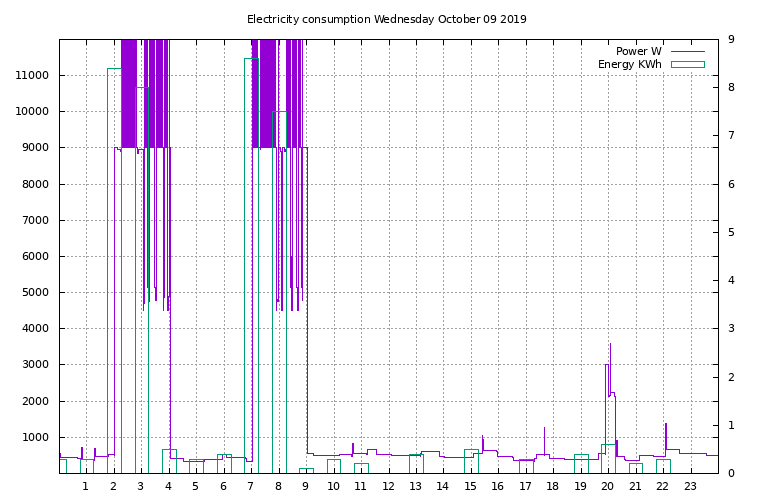Click hour 13 on the x-axis
Image resolution: width=768 pixels, height=500 pixels.
tap(415, 486)
